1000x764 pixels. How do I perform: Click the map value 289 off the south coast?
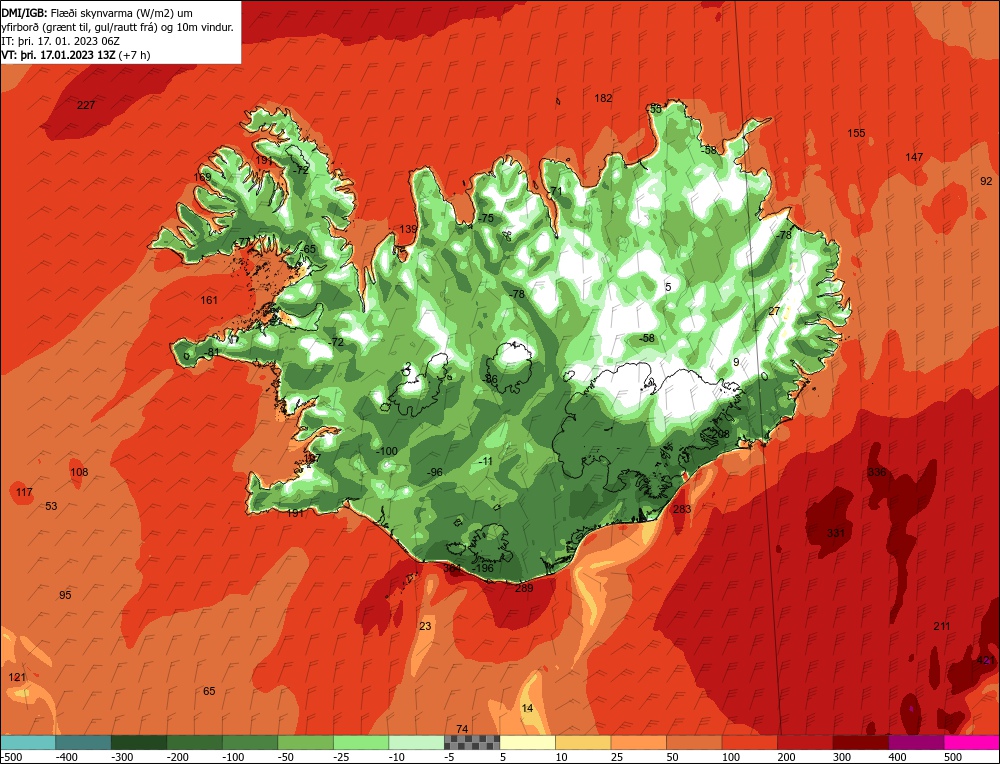click(x=524, y=589)
